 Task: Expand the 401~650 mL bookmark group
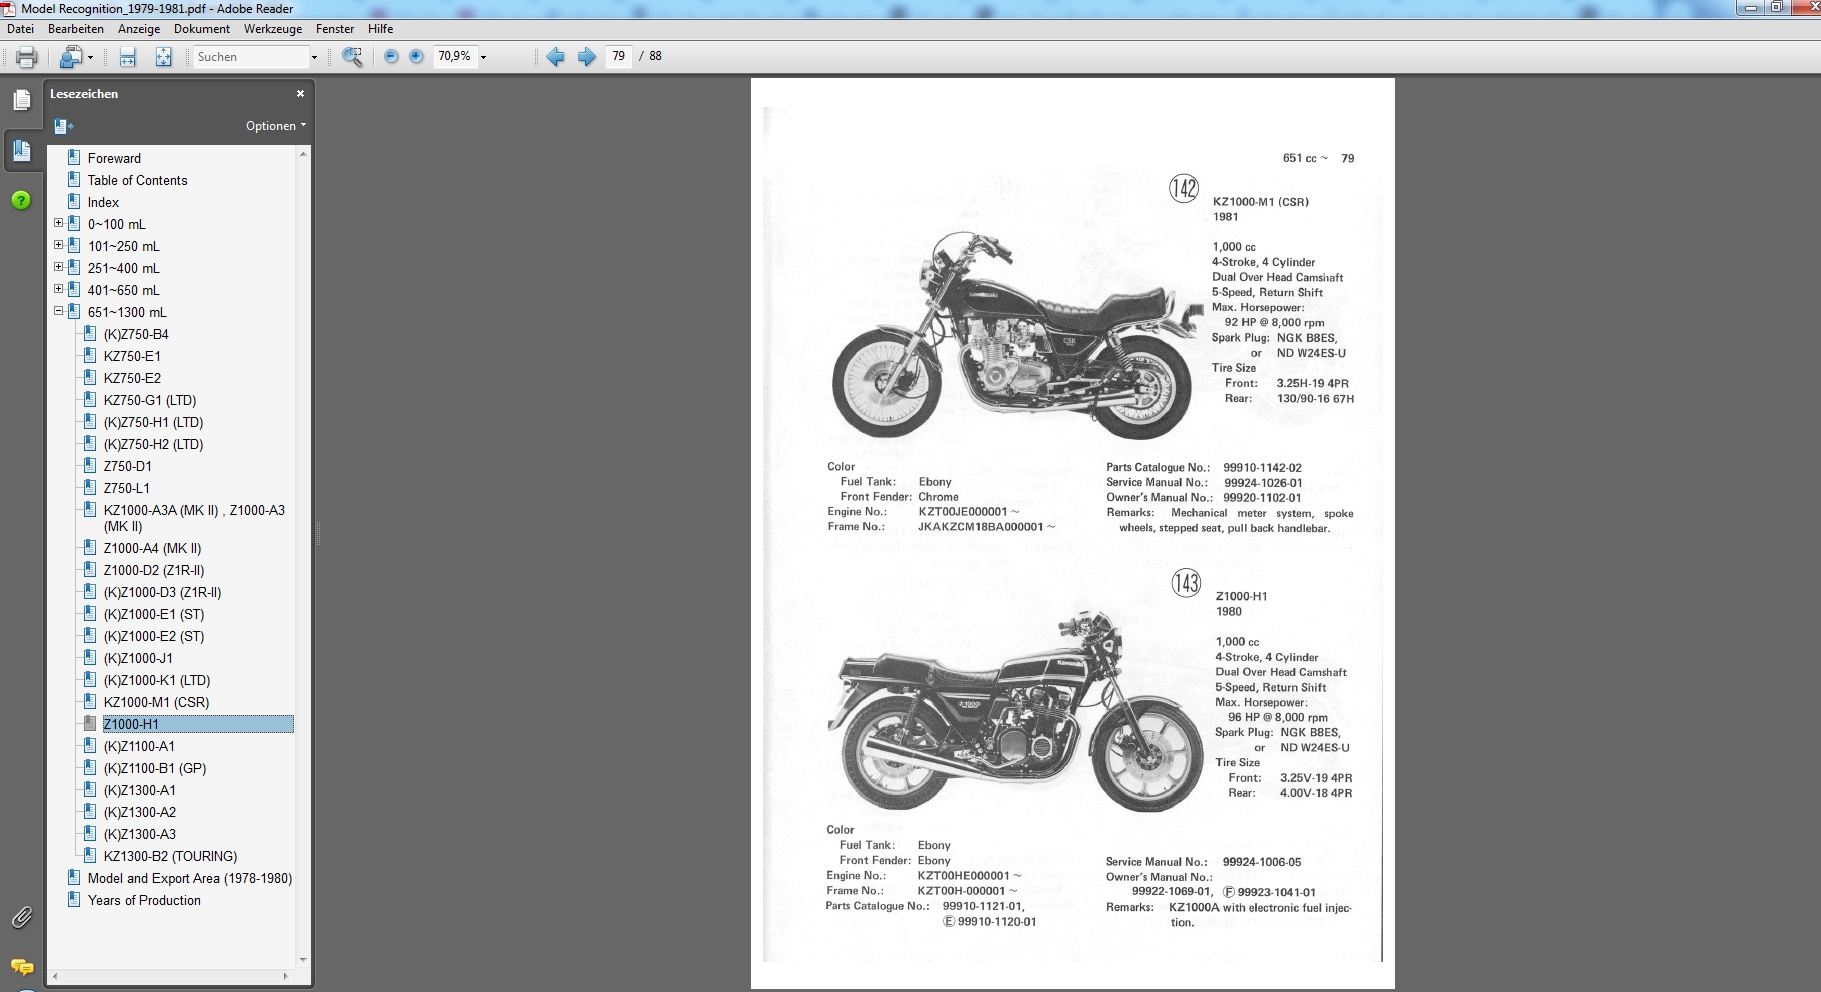coord(58,290)
